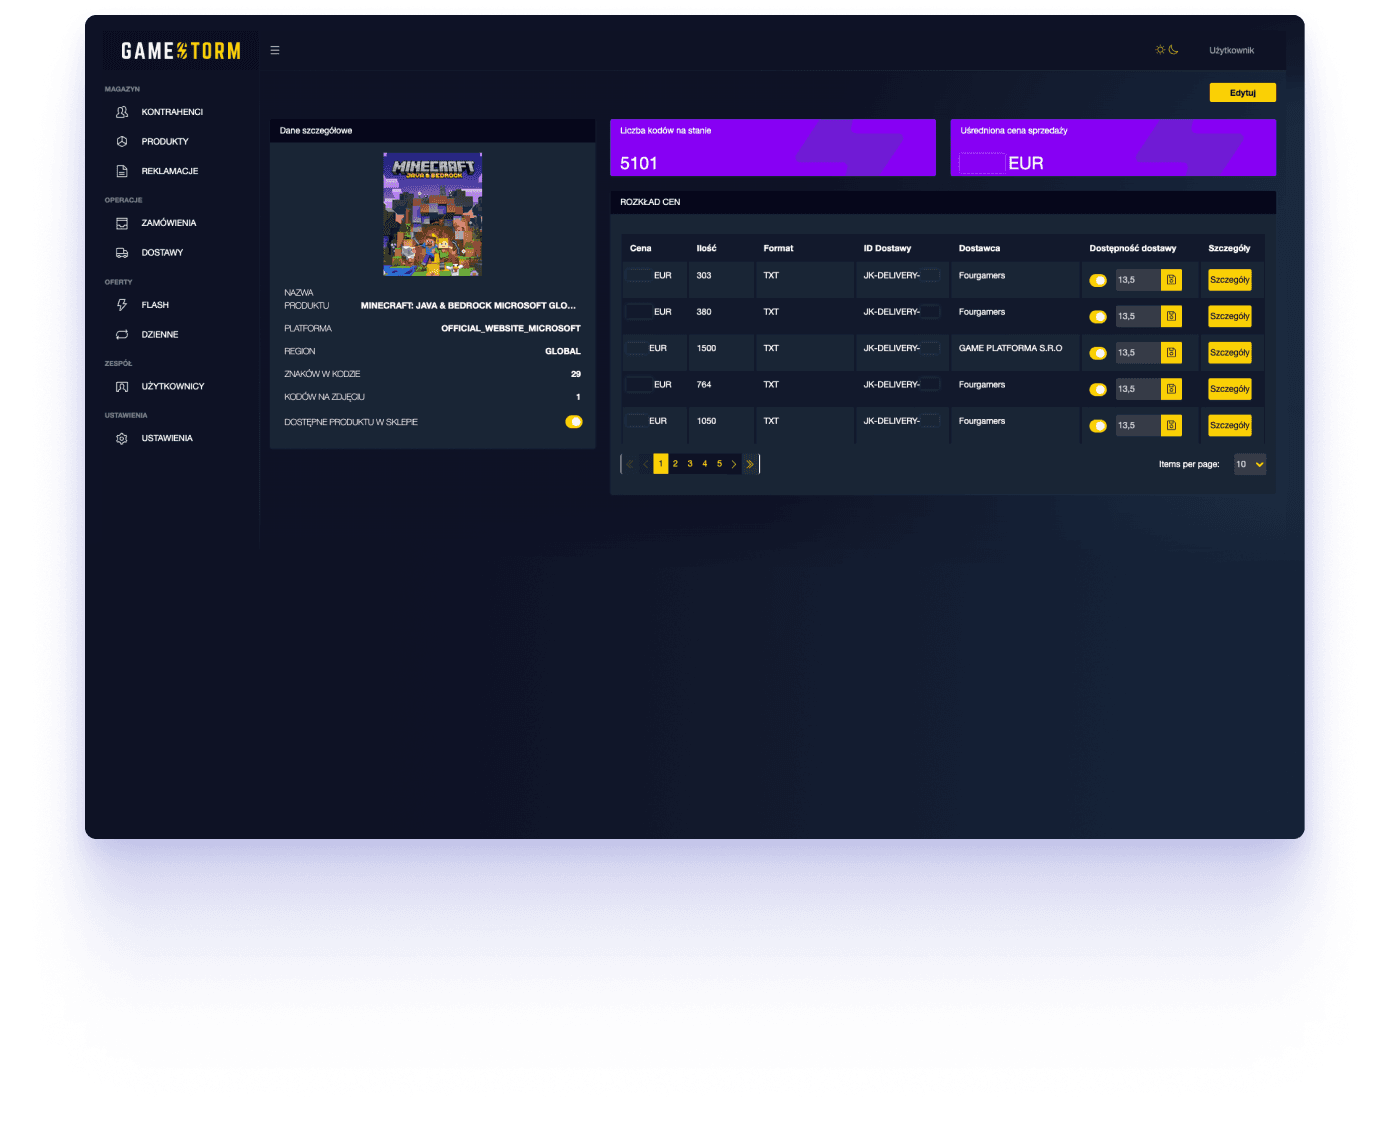Open the hamburger menu icon
Image resolution: width=1390 pixels, height=1132 pixels.
275,50
